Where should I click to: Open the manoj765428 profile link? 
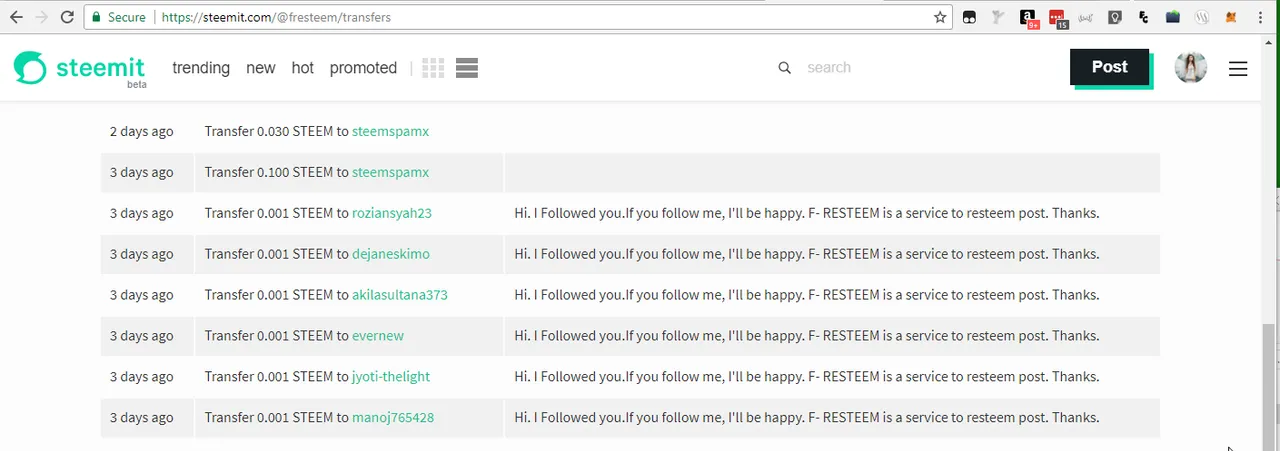393,418
